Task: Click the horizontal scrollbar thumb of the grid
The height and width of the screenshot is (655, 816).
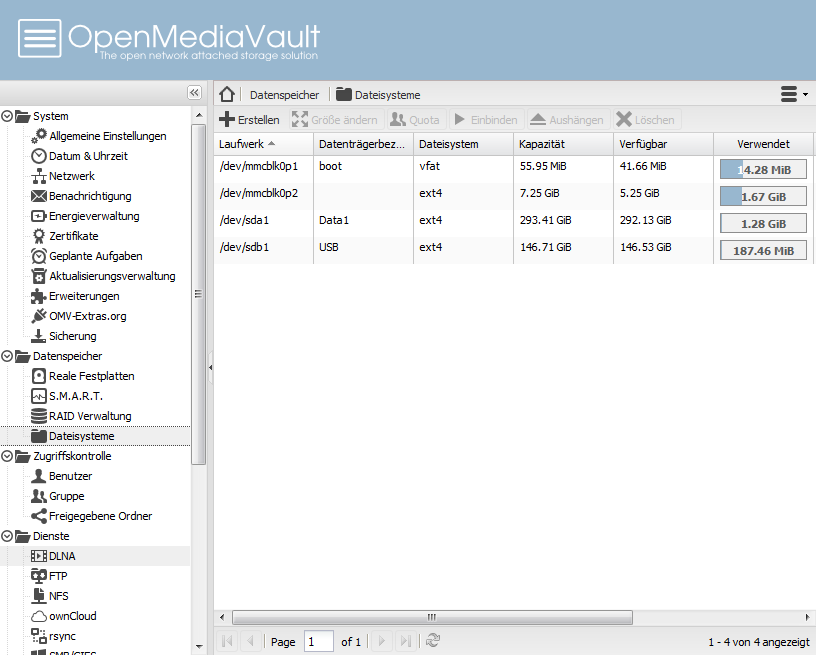Action: point(432,618)
